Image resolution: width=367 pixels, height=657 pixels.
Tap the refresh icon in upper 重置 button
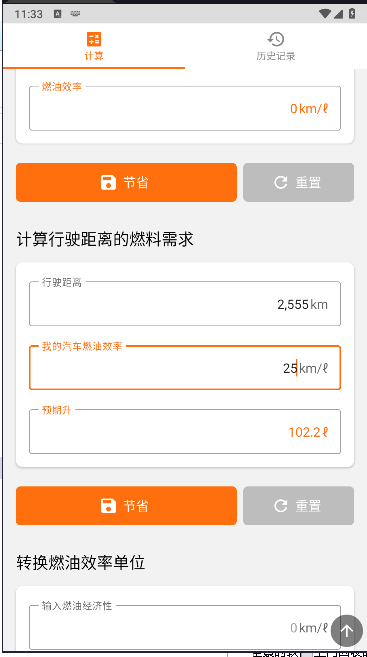(x=281, y=183)
